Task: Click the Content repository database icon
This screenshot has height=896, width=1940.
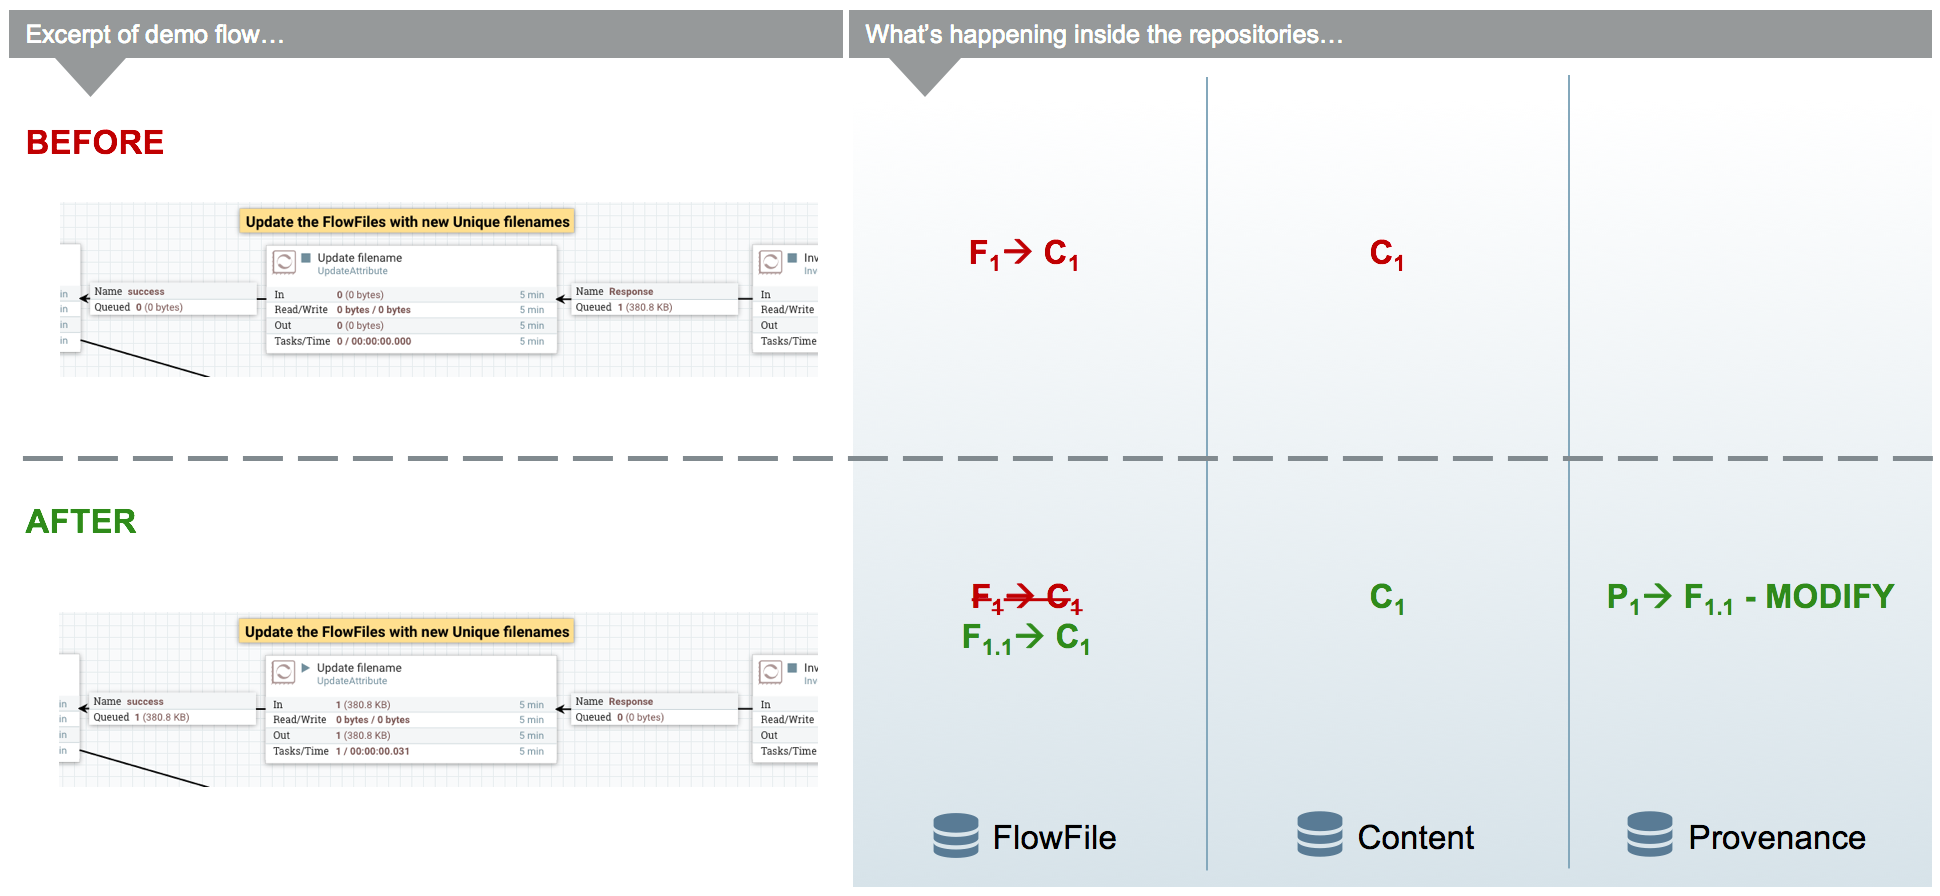Action: coord(1319,834)
